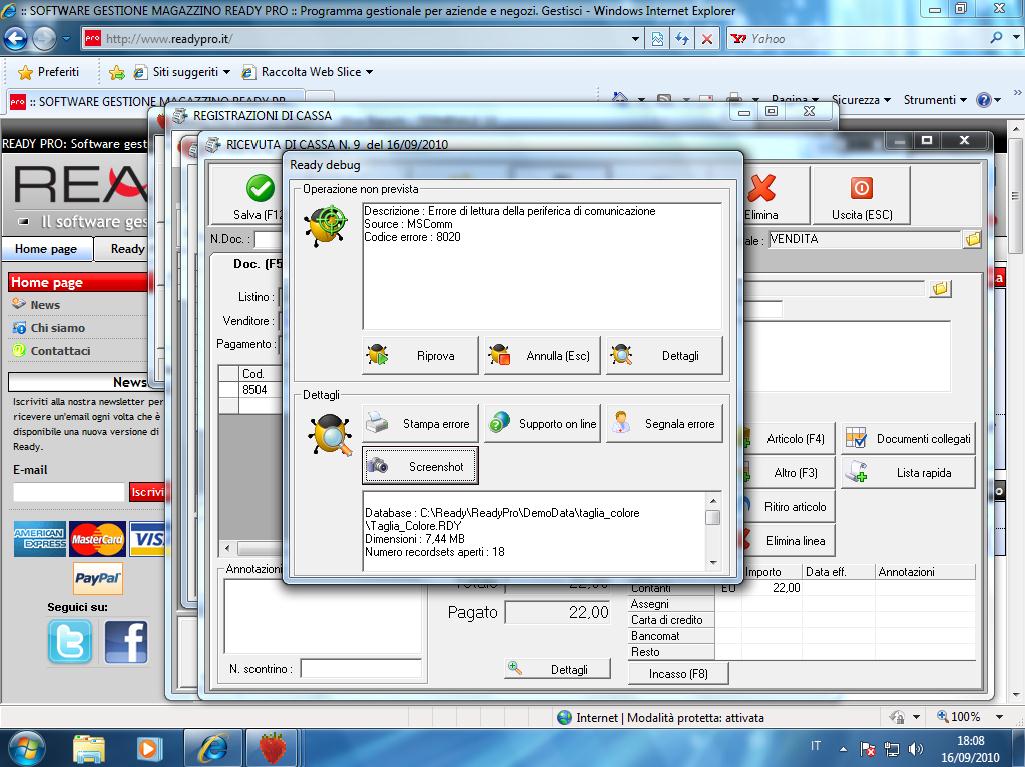Screen dimensions: 1025x767
Task: Open Siti suggeriti dropdown
Action: pyautogui.click(x=182, y=72)
